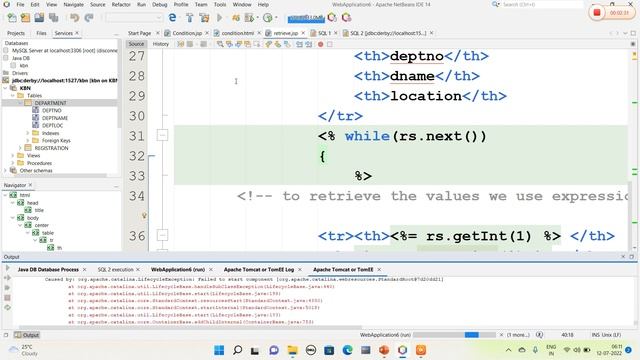This screenshot has height=360, width=640.
Task: Expand the Indexes folder
Action: (x=28, y=133)
